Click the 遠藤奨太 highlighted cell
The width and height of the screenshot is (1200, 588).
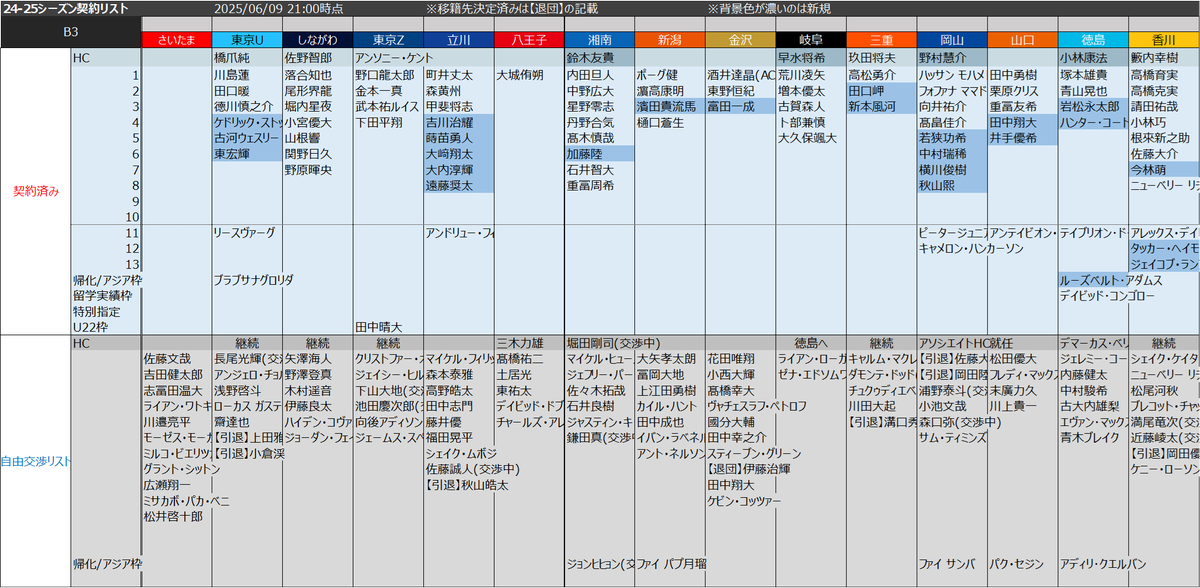point(458,185)
